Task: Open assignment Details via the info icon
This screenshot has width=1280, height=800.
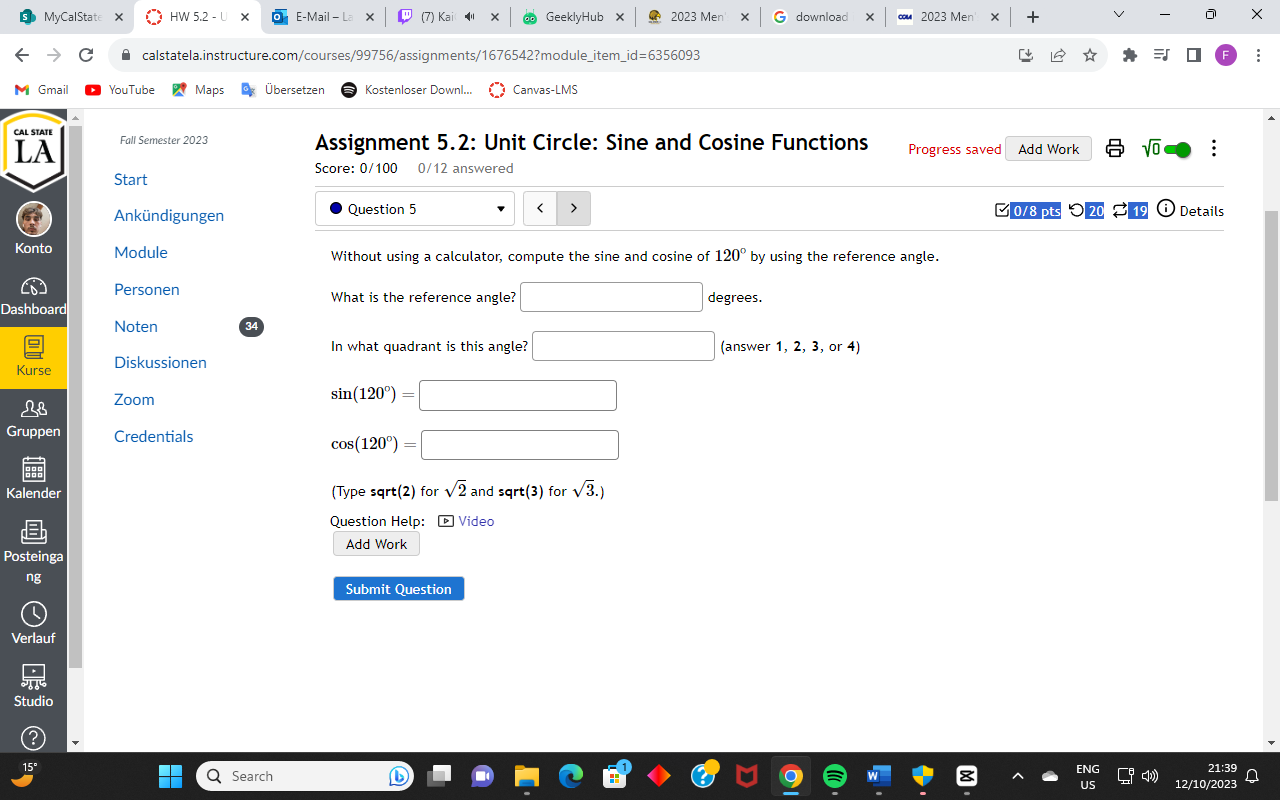Action: click(1167, 211)
